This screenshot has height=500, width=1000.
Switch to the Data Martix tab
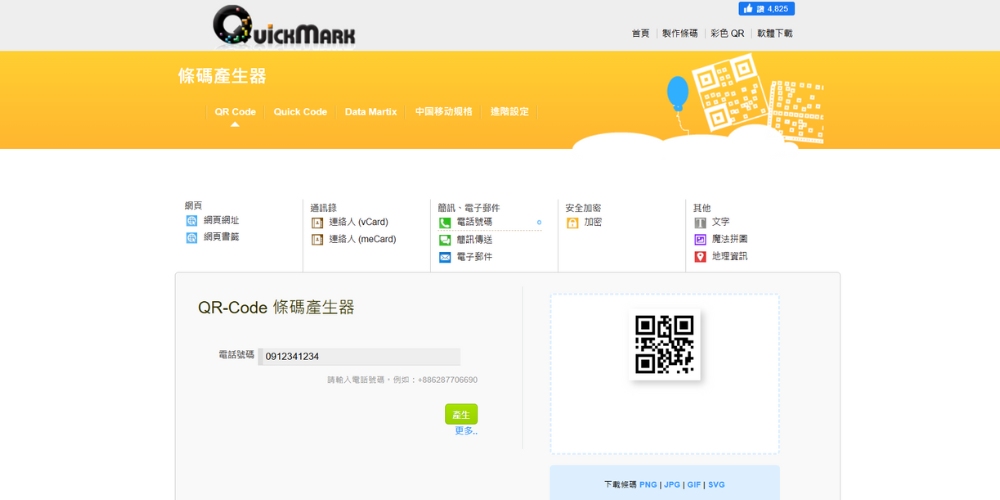pos(371,112)
